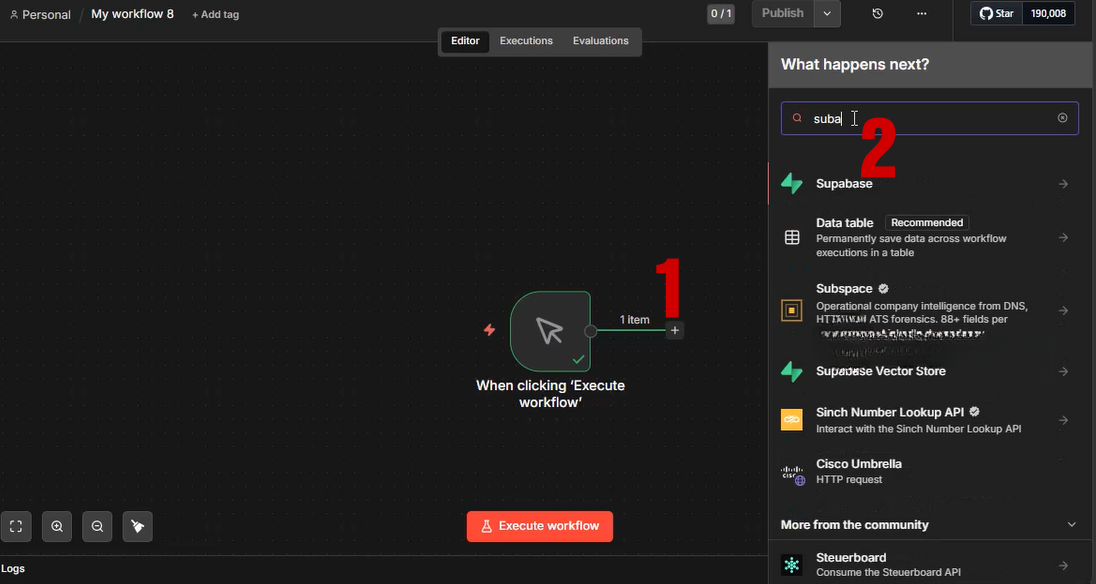Open the workflow history clock icon
Screen dimensions: 1096x584
[878, 14]
